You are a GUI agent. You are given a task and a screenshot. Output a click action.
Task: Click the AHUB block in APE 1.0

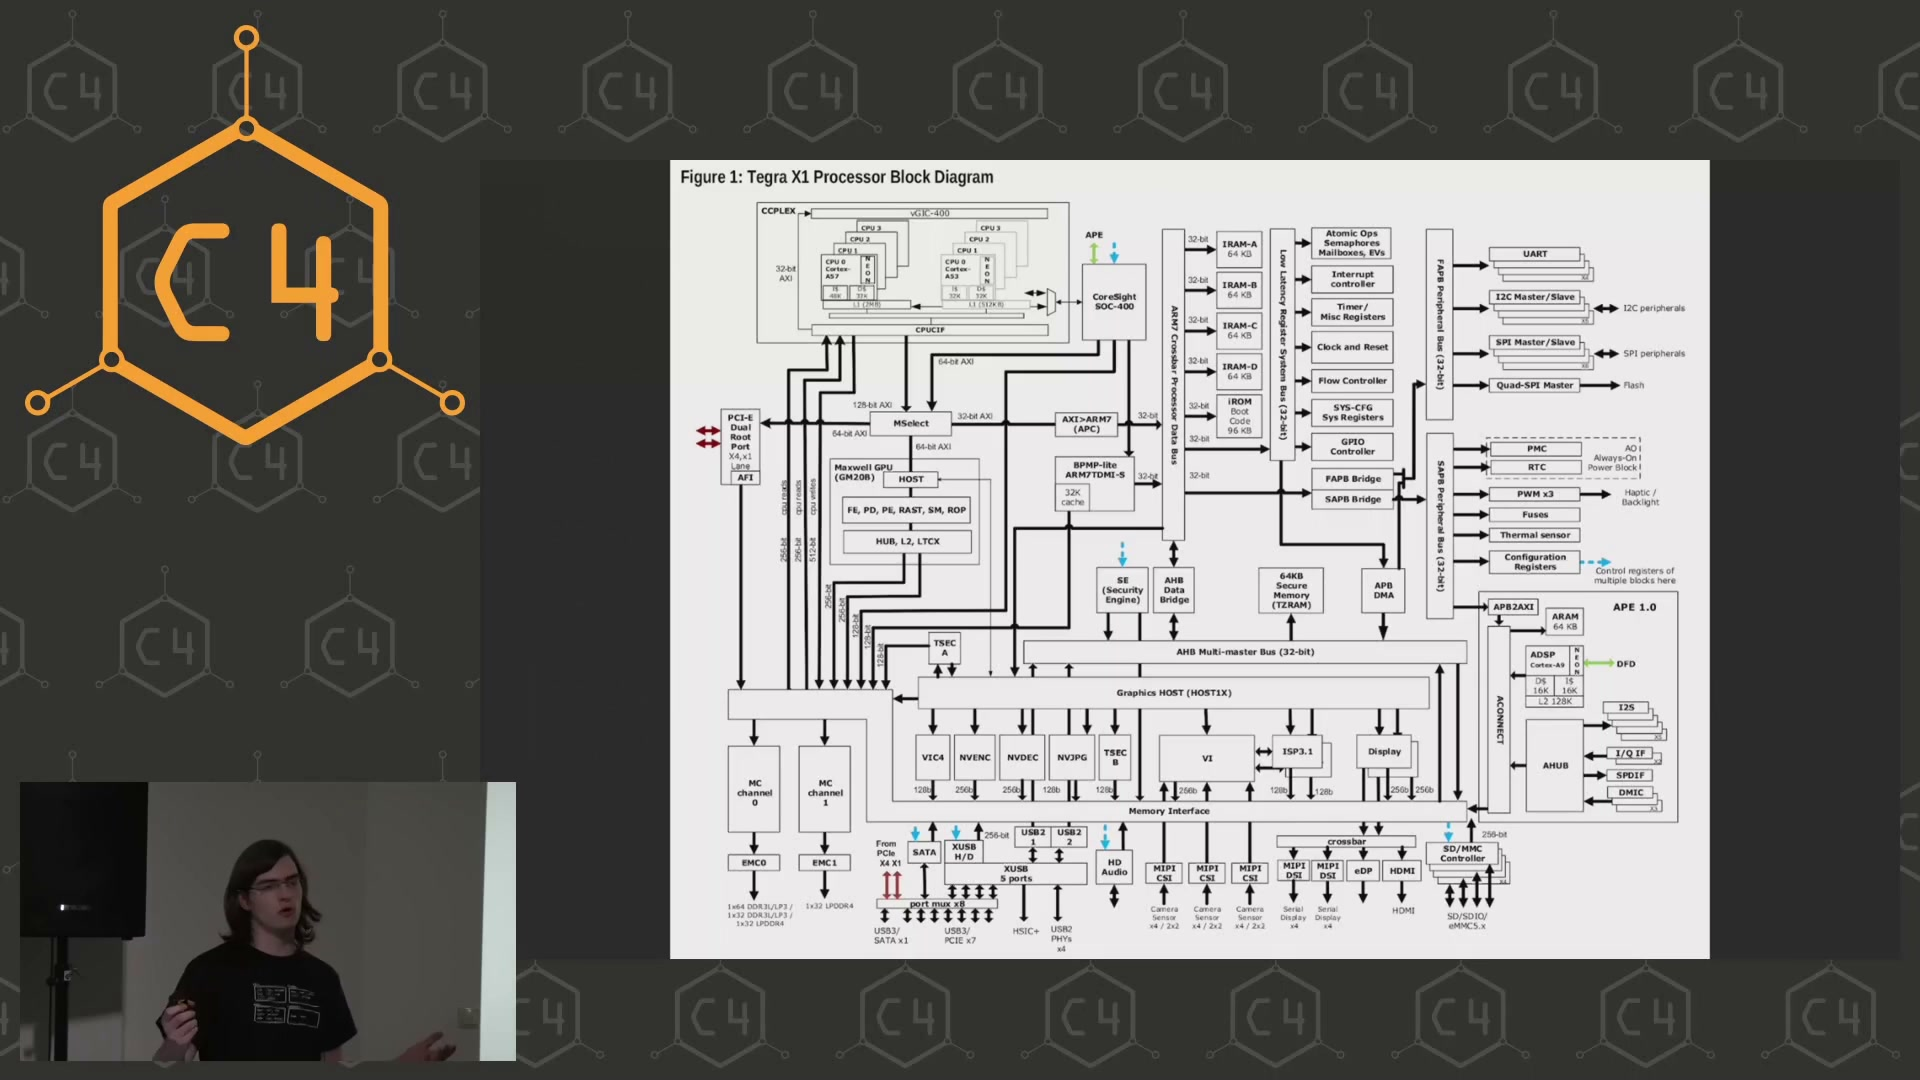tap(1554, 766)
